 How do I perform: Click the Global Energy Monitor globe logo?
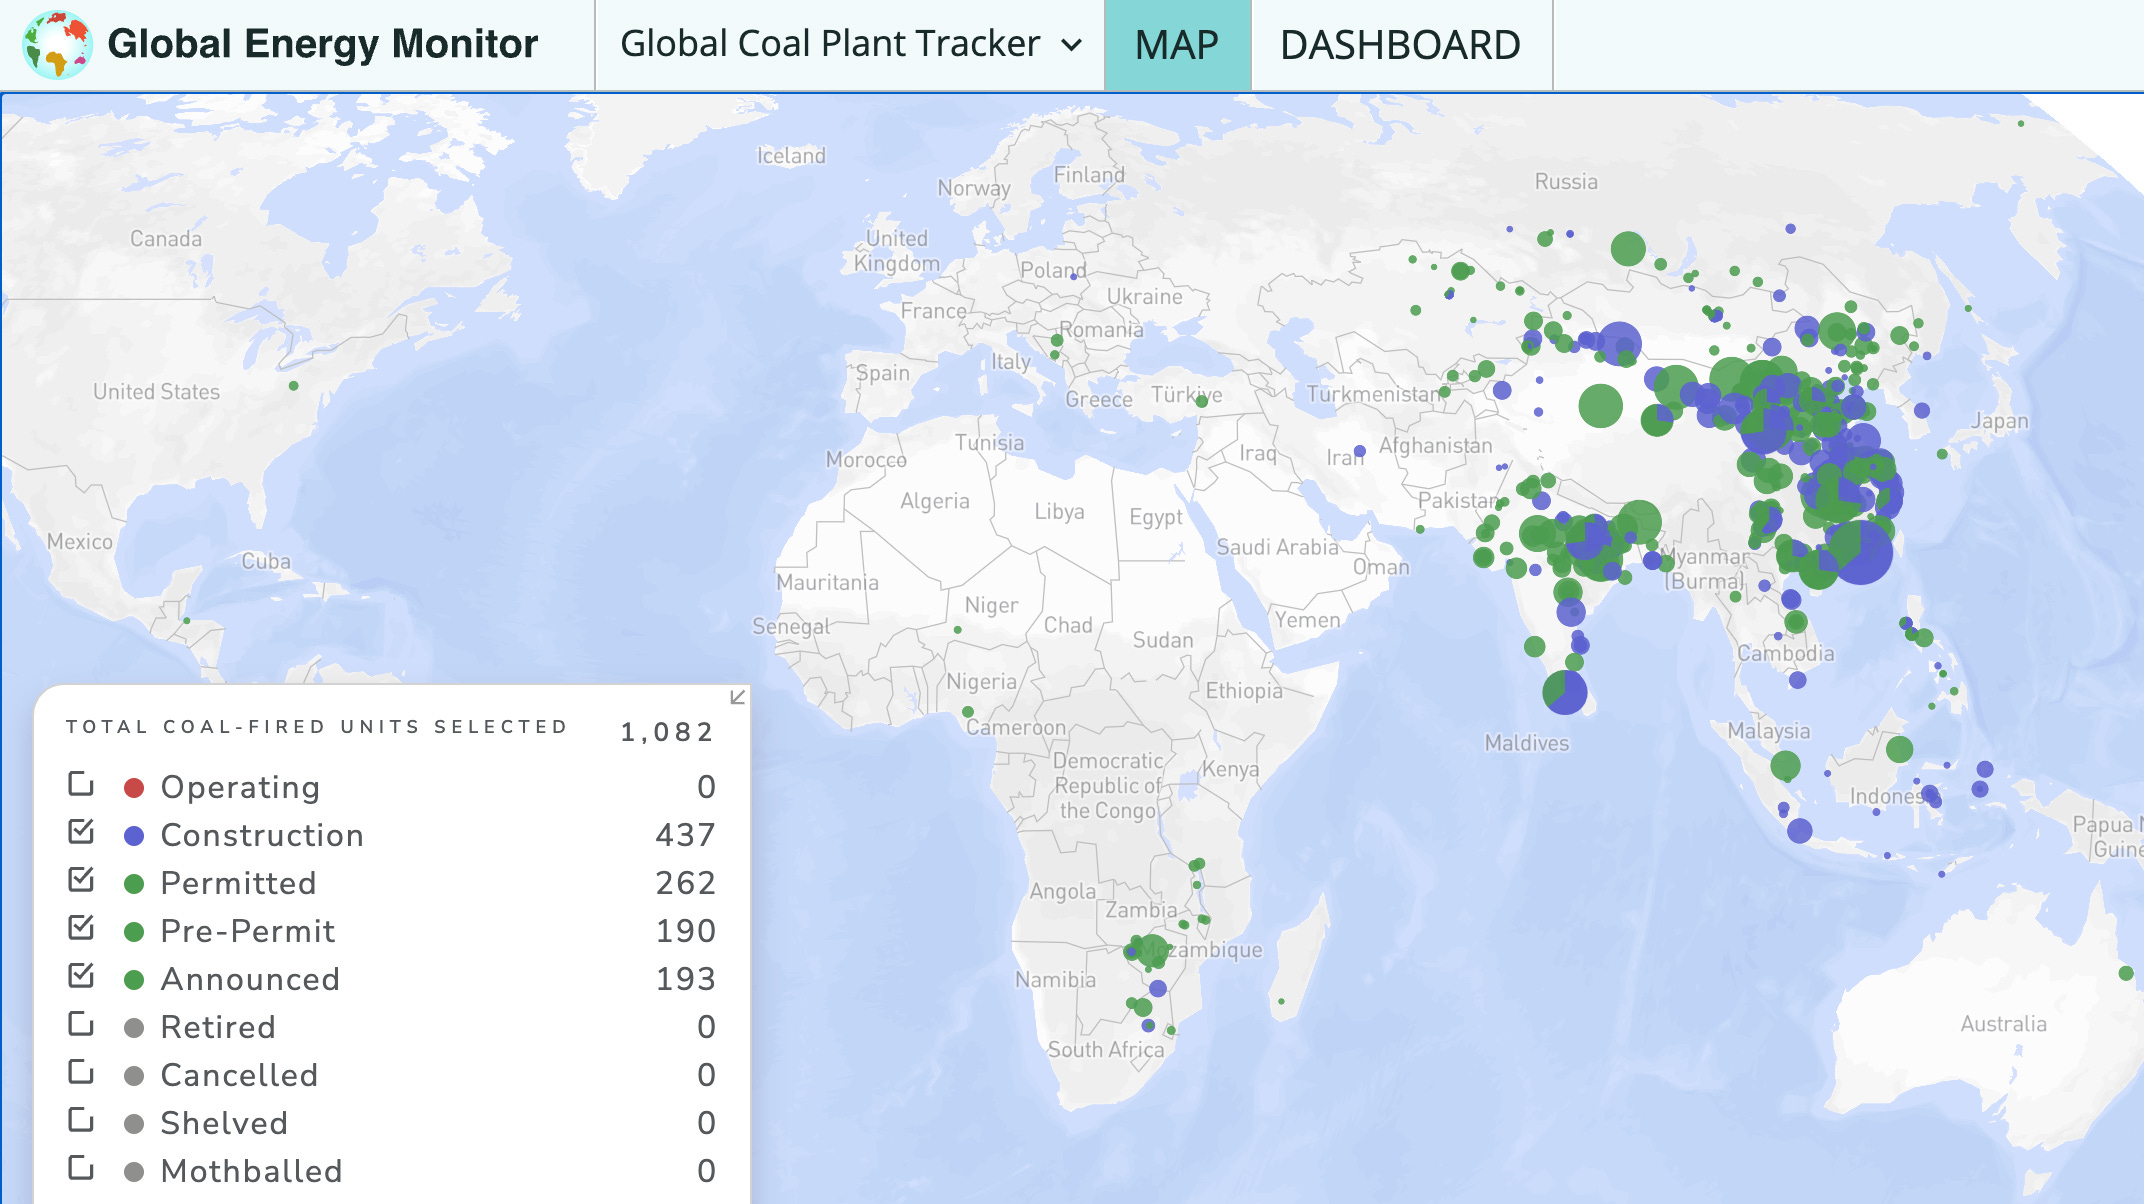(x=57, y=45)
